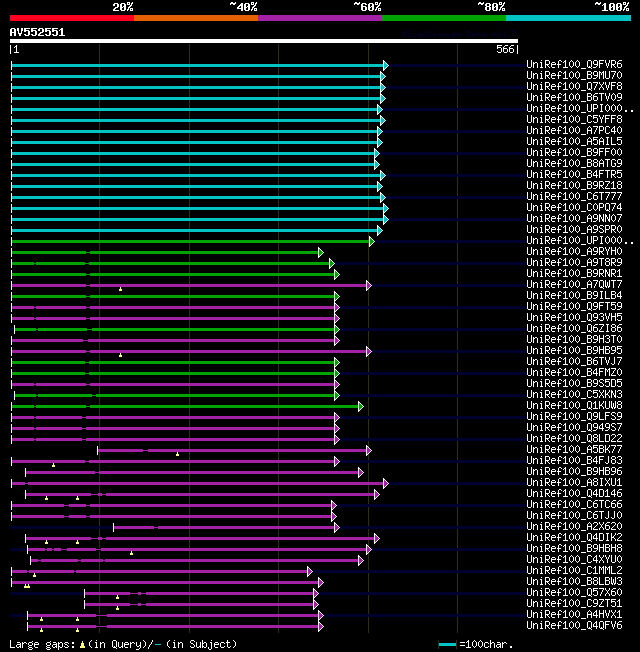Select the UniRef100_A9NN07 label
This screenshot has height=652, width=640.
click(574, 218)
